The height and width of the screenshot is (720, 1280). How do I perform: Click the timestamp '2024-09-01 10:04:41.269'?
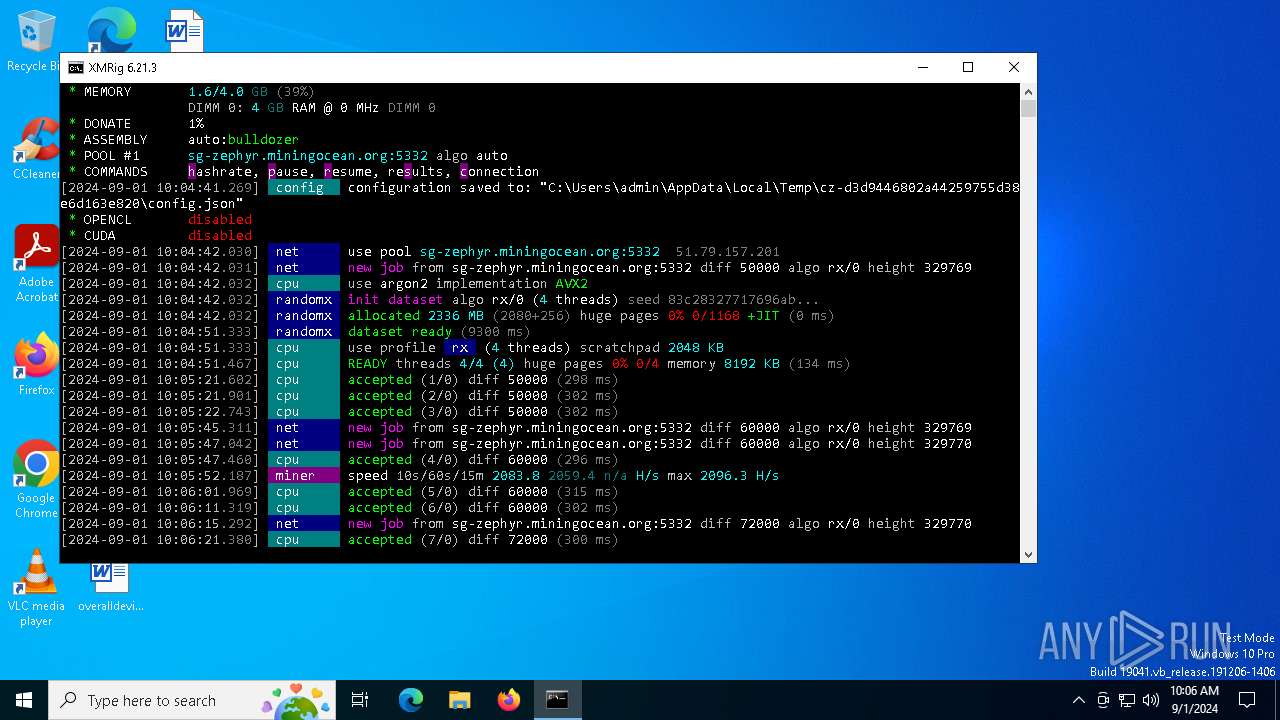(160, 188)
